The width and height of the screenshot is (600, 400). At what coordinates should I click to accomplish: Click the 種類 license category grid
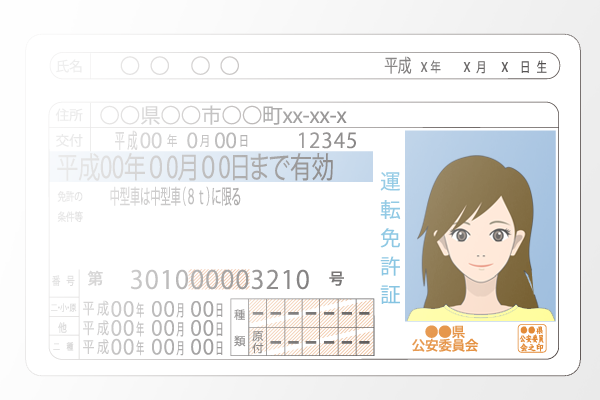(300, 325)
